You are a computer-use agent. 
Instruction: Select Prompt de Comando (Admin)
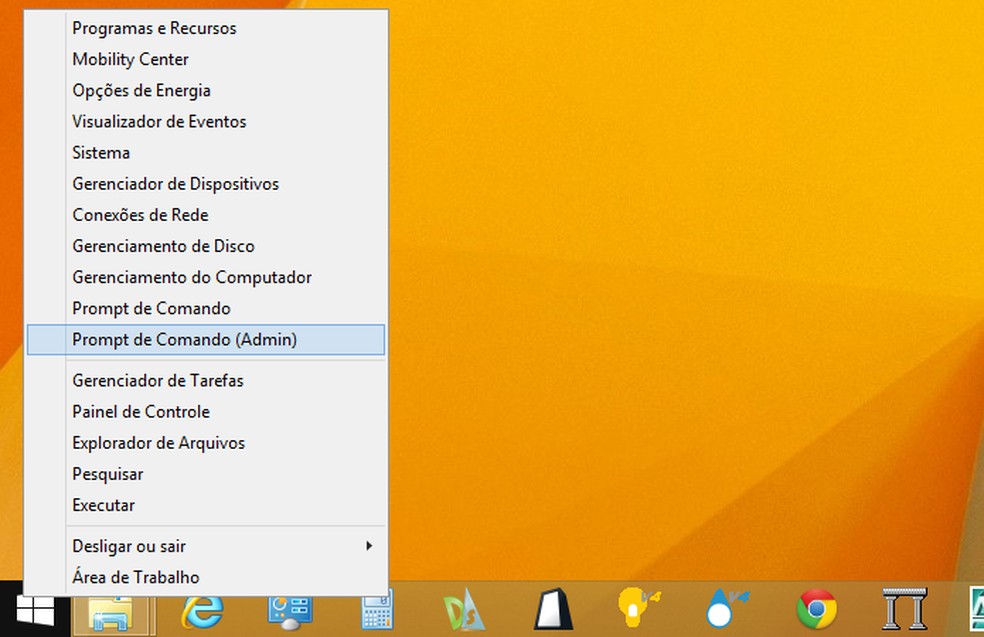[x=184, y=339]
